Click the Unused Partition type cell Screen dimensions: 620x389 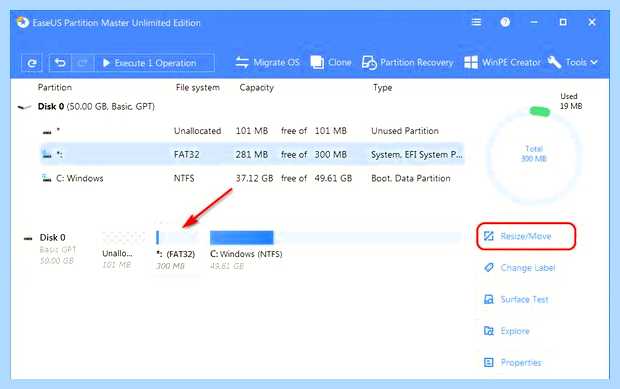pos(405,131)
